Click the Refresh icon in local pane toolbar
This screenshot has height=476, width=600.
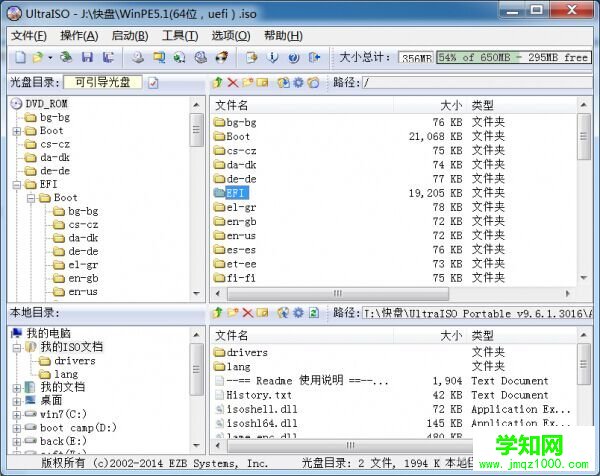coord(314,313)
